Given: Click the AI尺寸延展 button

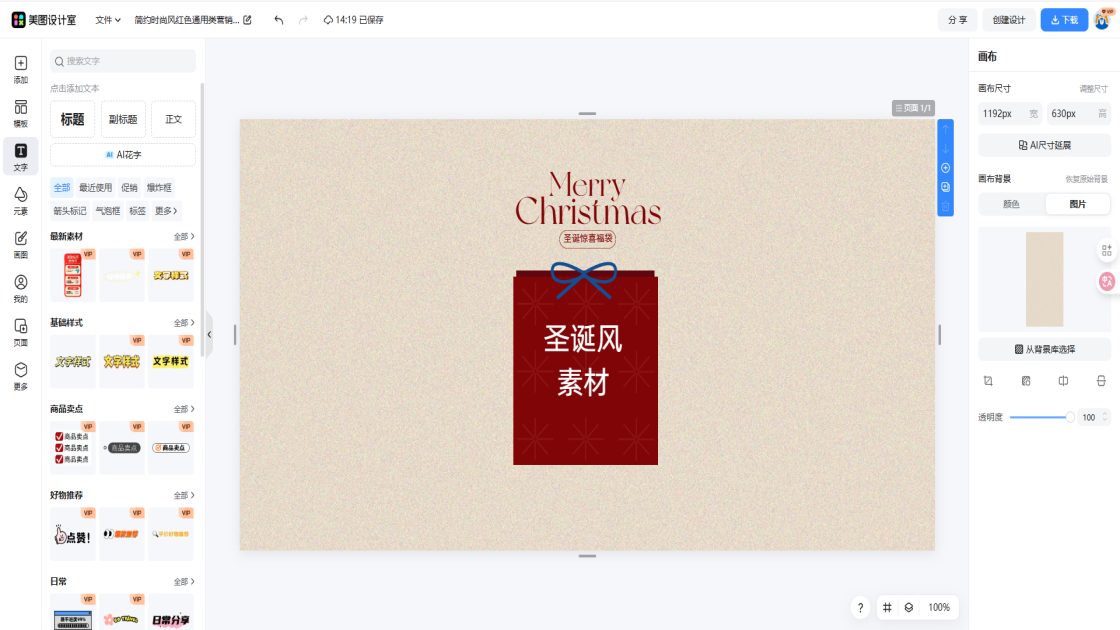Looking at the screenshot, I should click(1044, 145).
